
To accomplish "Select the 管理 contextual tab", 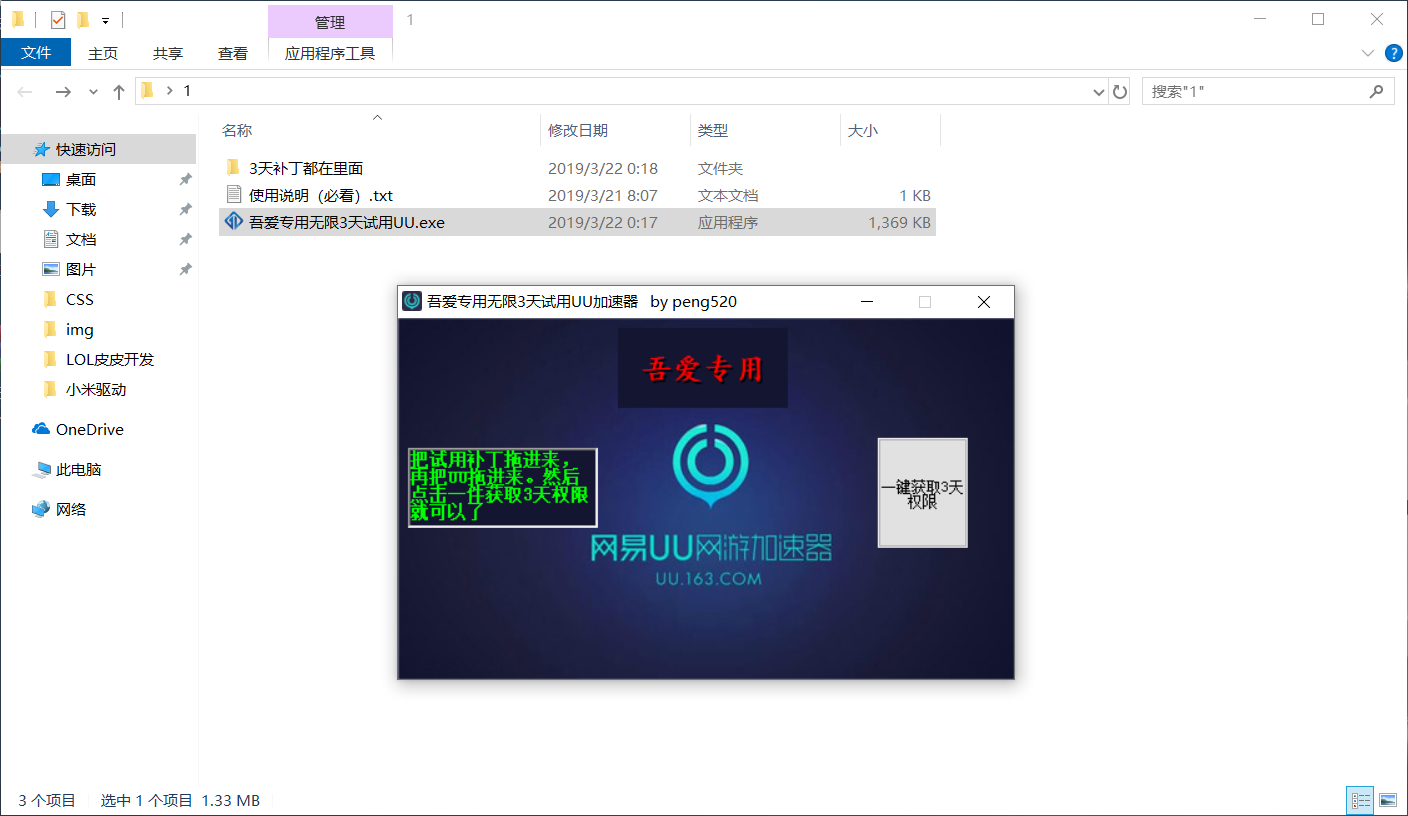I will (330, 22).
